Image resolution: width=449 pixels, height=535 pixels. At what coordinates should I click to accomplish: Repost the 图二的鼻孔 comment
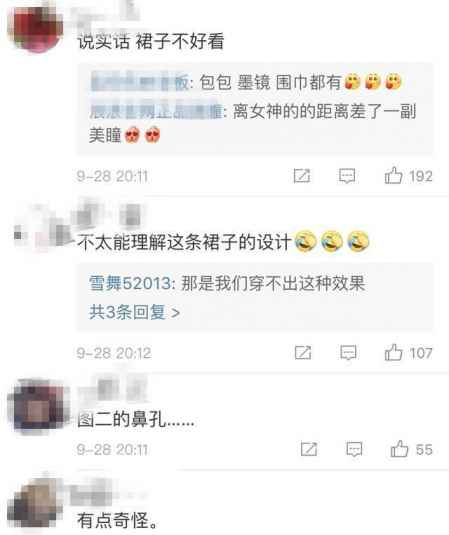tap(309, 449)
